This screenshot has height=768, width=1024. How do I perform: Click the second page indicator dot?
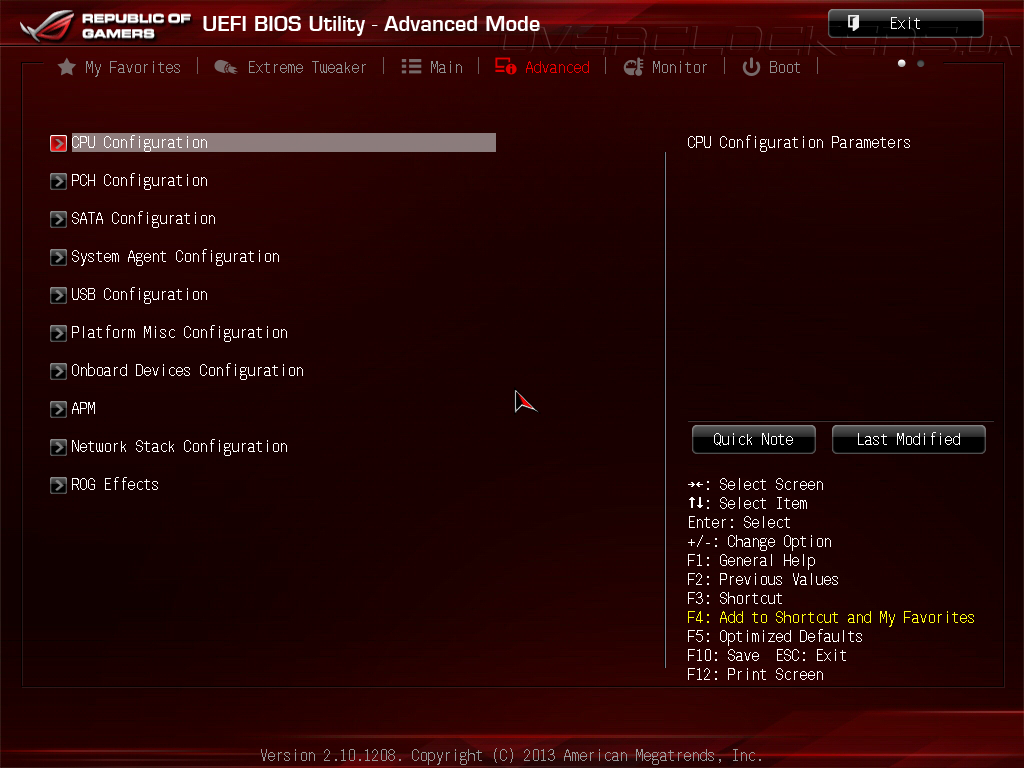[x=921, y=63]
